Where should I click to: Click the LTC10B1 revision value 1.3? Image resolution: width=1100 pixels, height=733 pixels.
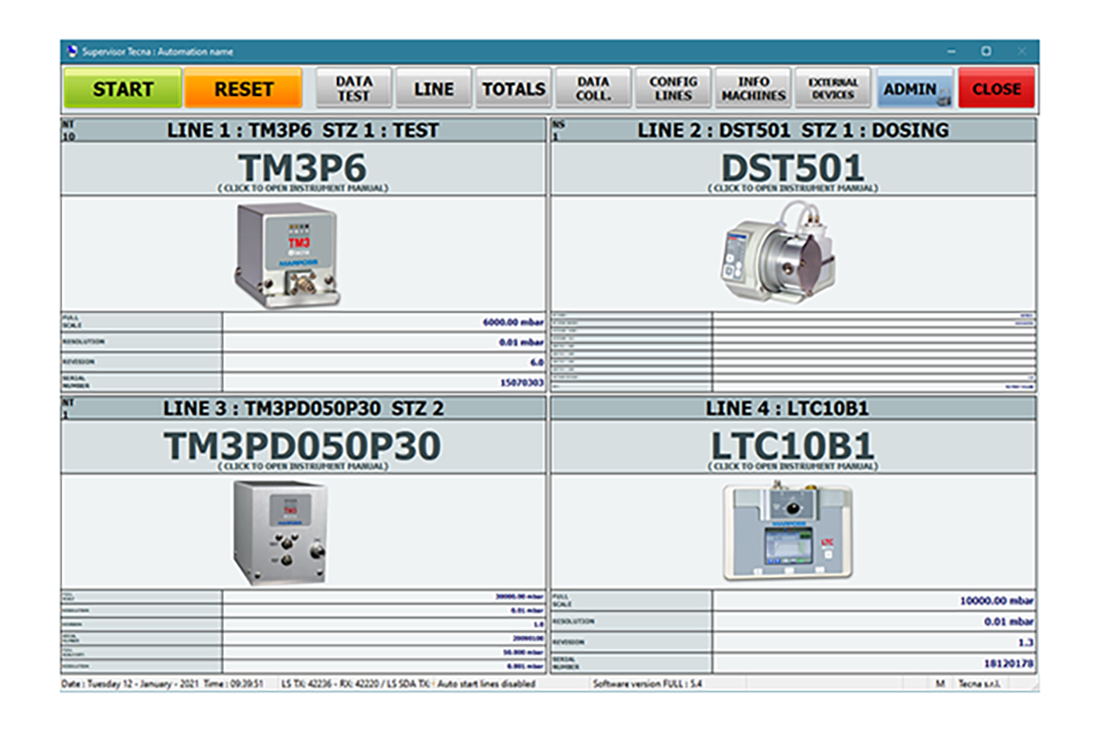(1026, 643)
